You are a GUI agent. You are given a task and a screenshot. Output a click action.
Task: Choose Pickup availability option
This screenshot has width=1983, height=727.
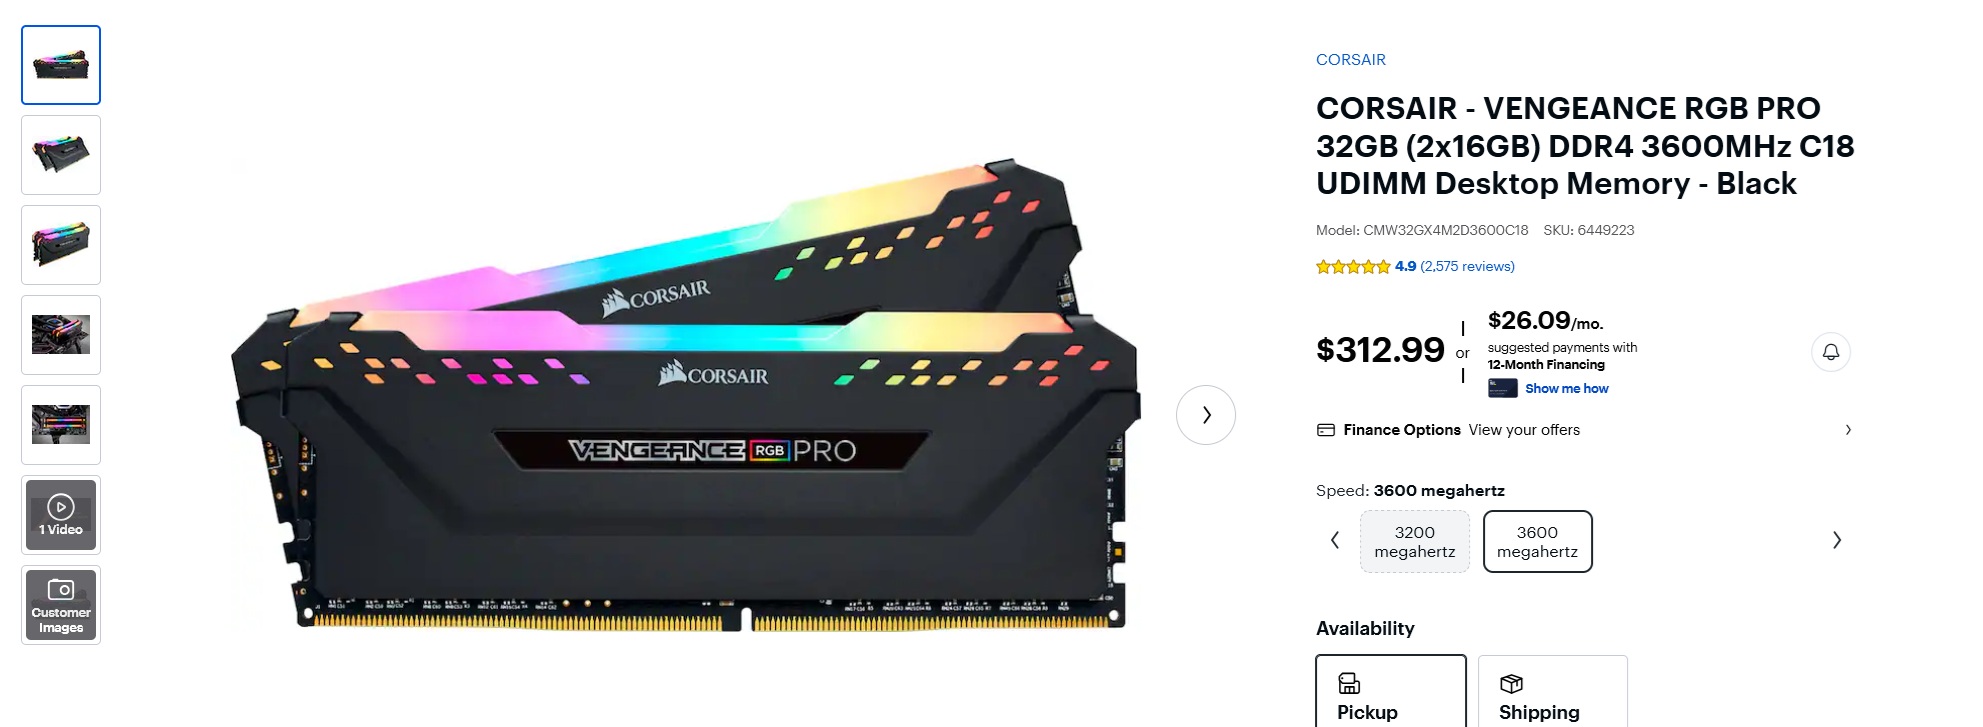click(1391, 691)
